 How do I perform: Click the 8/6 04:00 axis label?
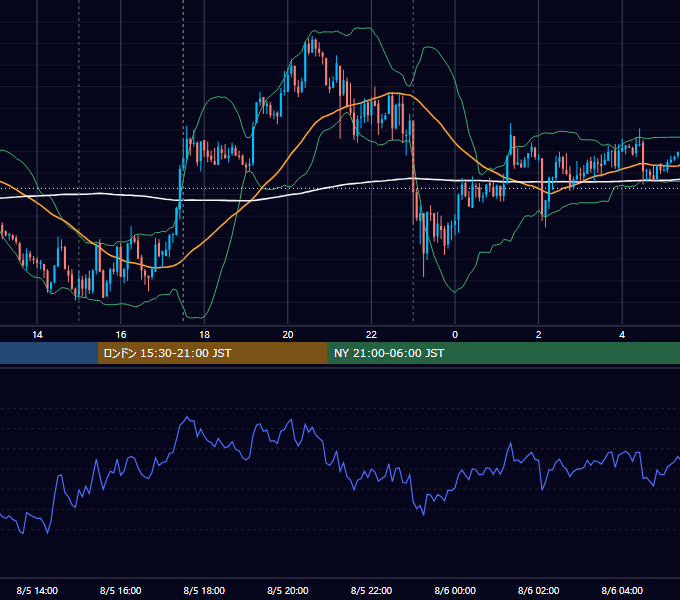(622, 590)
